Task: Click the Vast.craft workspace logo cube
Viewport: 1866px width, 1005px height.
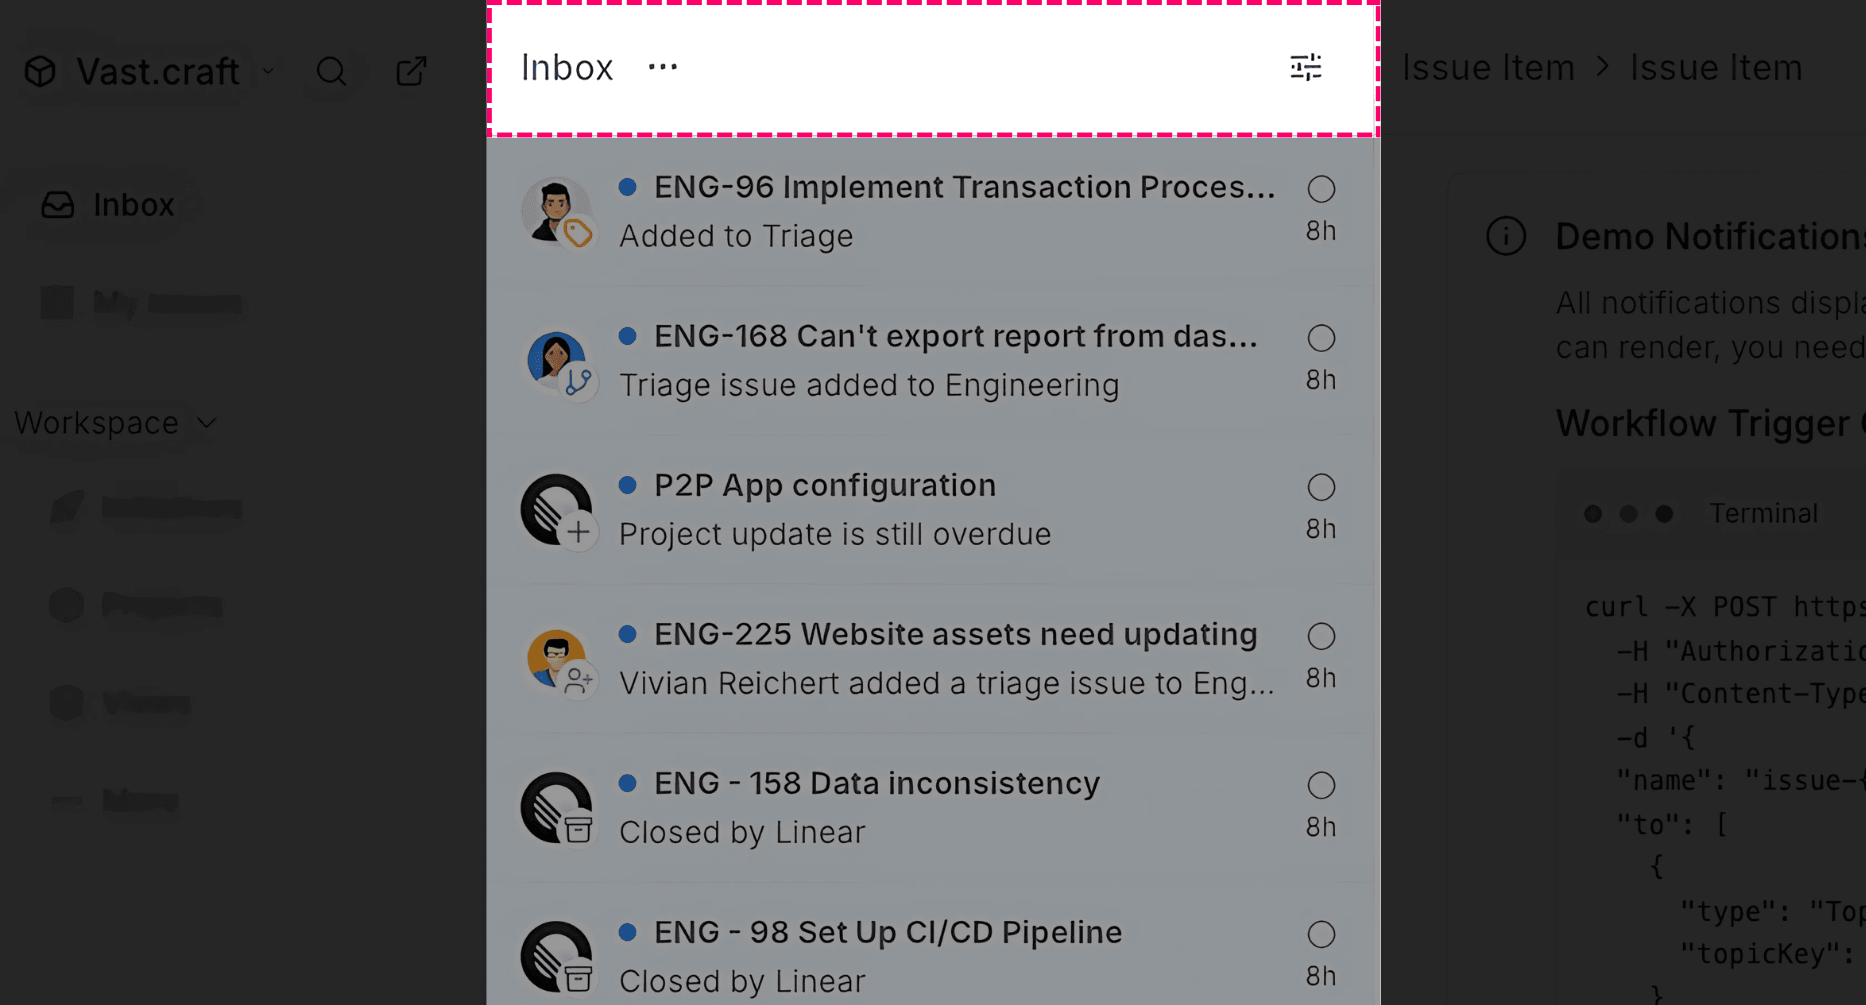Action: tap(40, 71)
